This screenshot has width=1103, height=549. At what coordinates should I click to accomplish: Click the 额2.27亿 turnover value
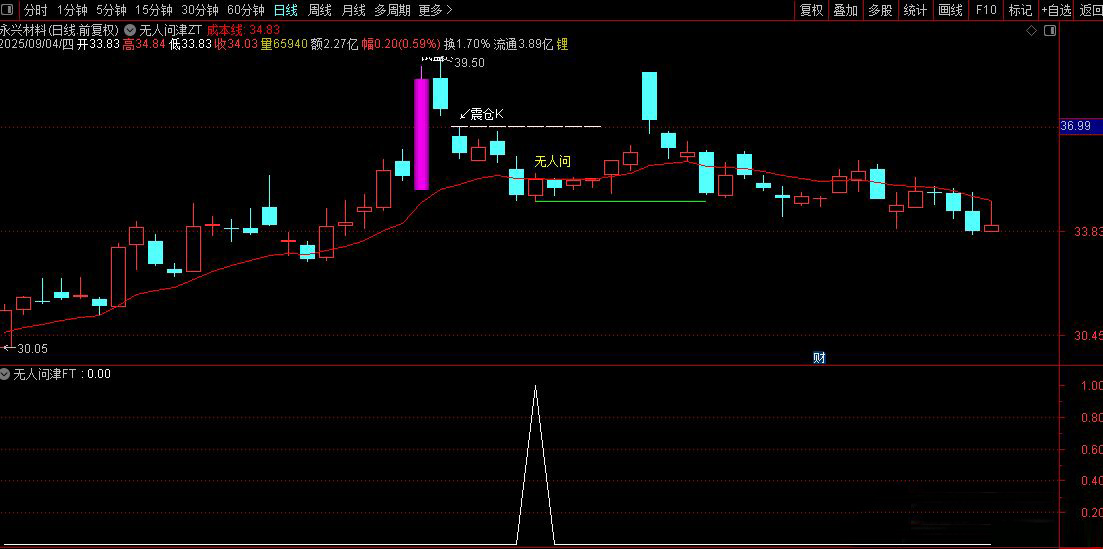tap(333, 44)
